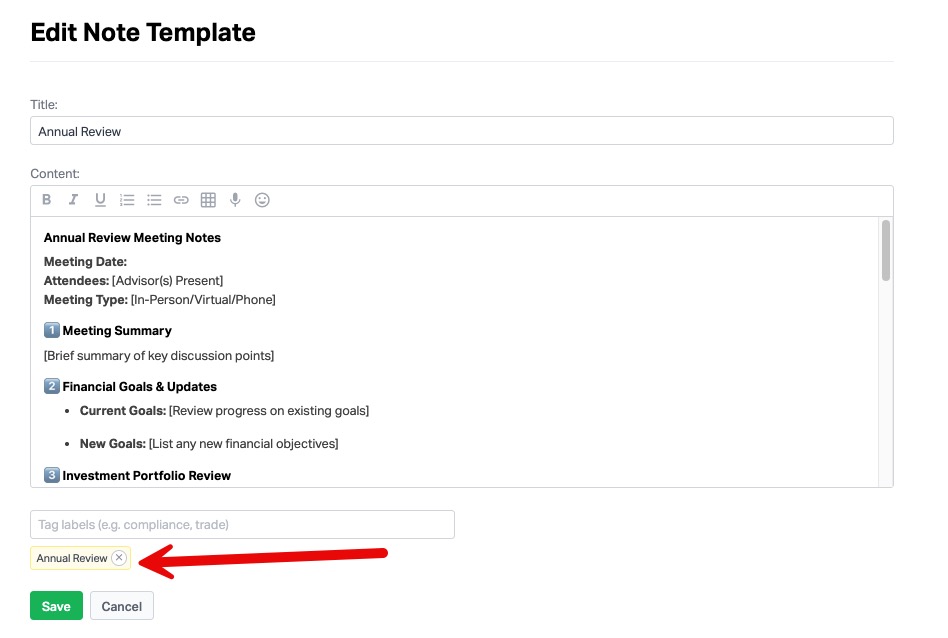Screen dimensions: 948x638
Task: Cancel editing the template
Action: click(122, 606)
